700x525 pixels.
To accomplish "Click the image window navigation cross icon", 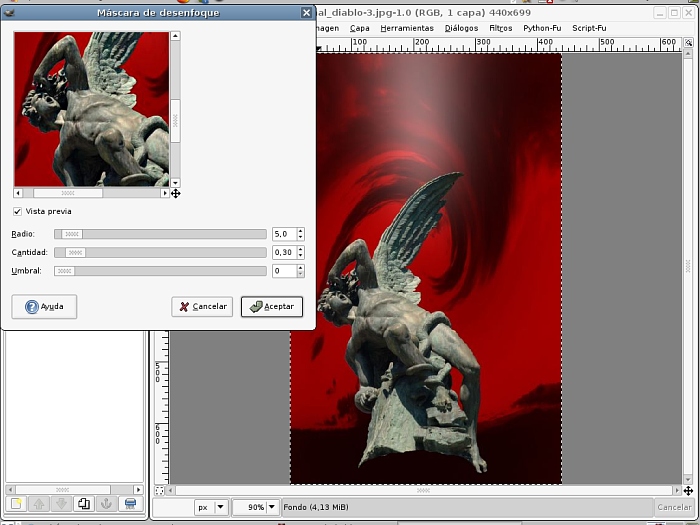I will (688, 490).
